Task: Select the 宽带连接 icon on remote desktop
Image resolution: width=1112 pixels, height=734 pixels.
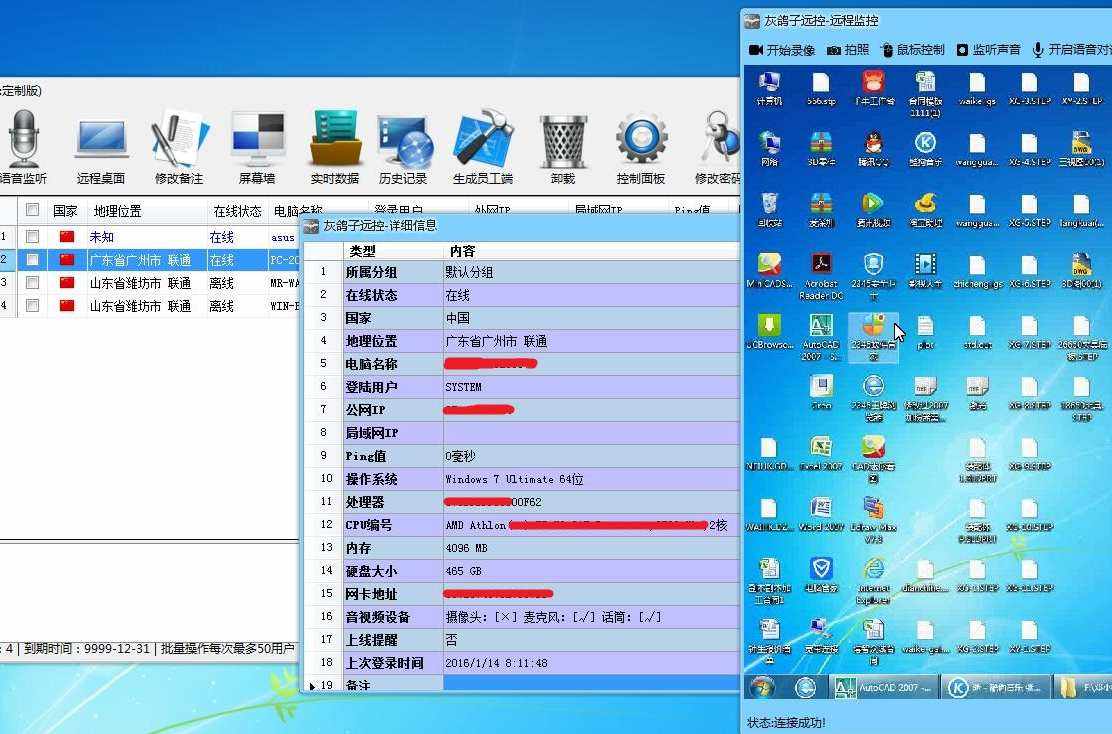Action: pos(821,636)
